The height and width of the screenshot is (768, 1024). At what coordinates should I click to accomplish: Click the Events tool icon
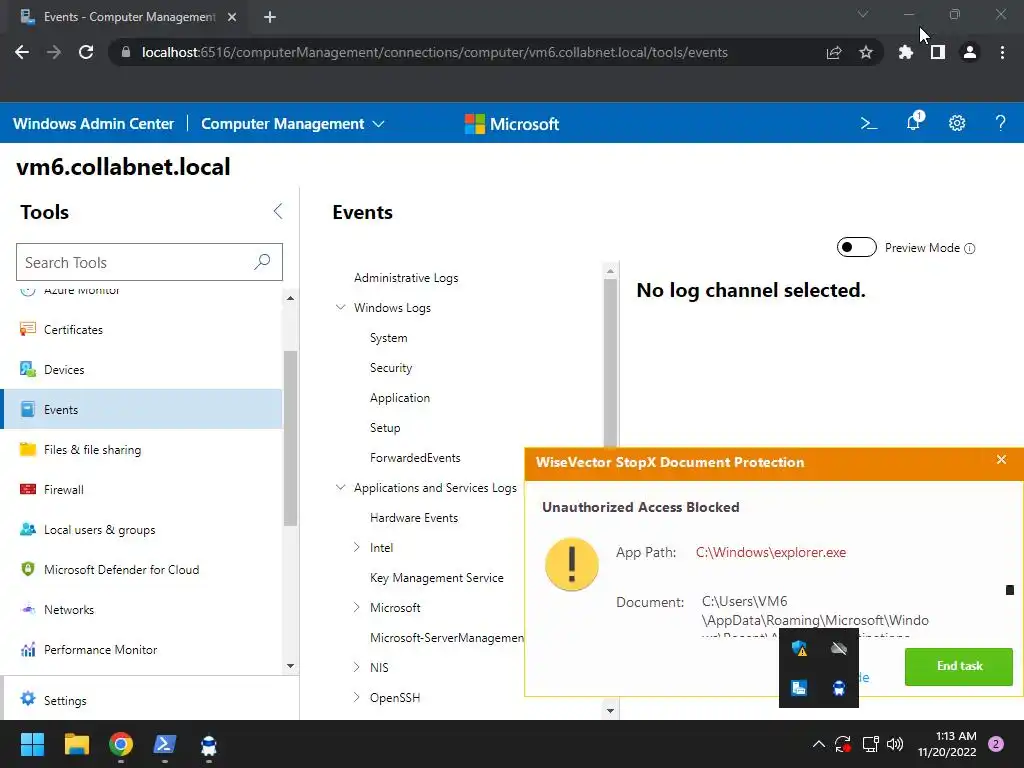pos(27,409)
